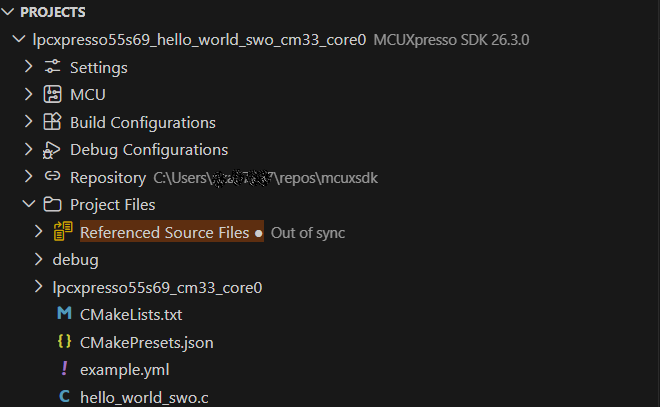Click the Repository link icon
The image size is (660, 407).
pos(53,177)
